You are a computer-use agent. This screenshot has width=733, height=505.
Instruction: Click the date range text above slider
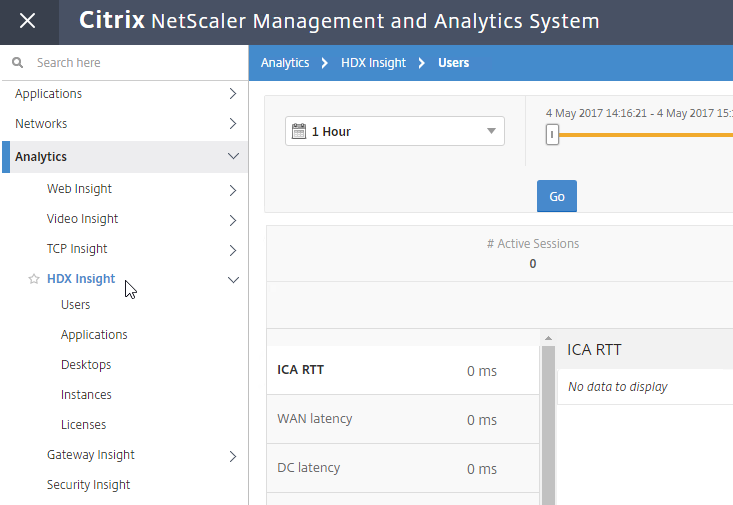639,113
